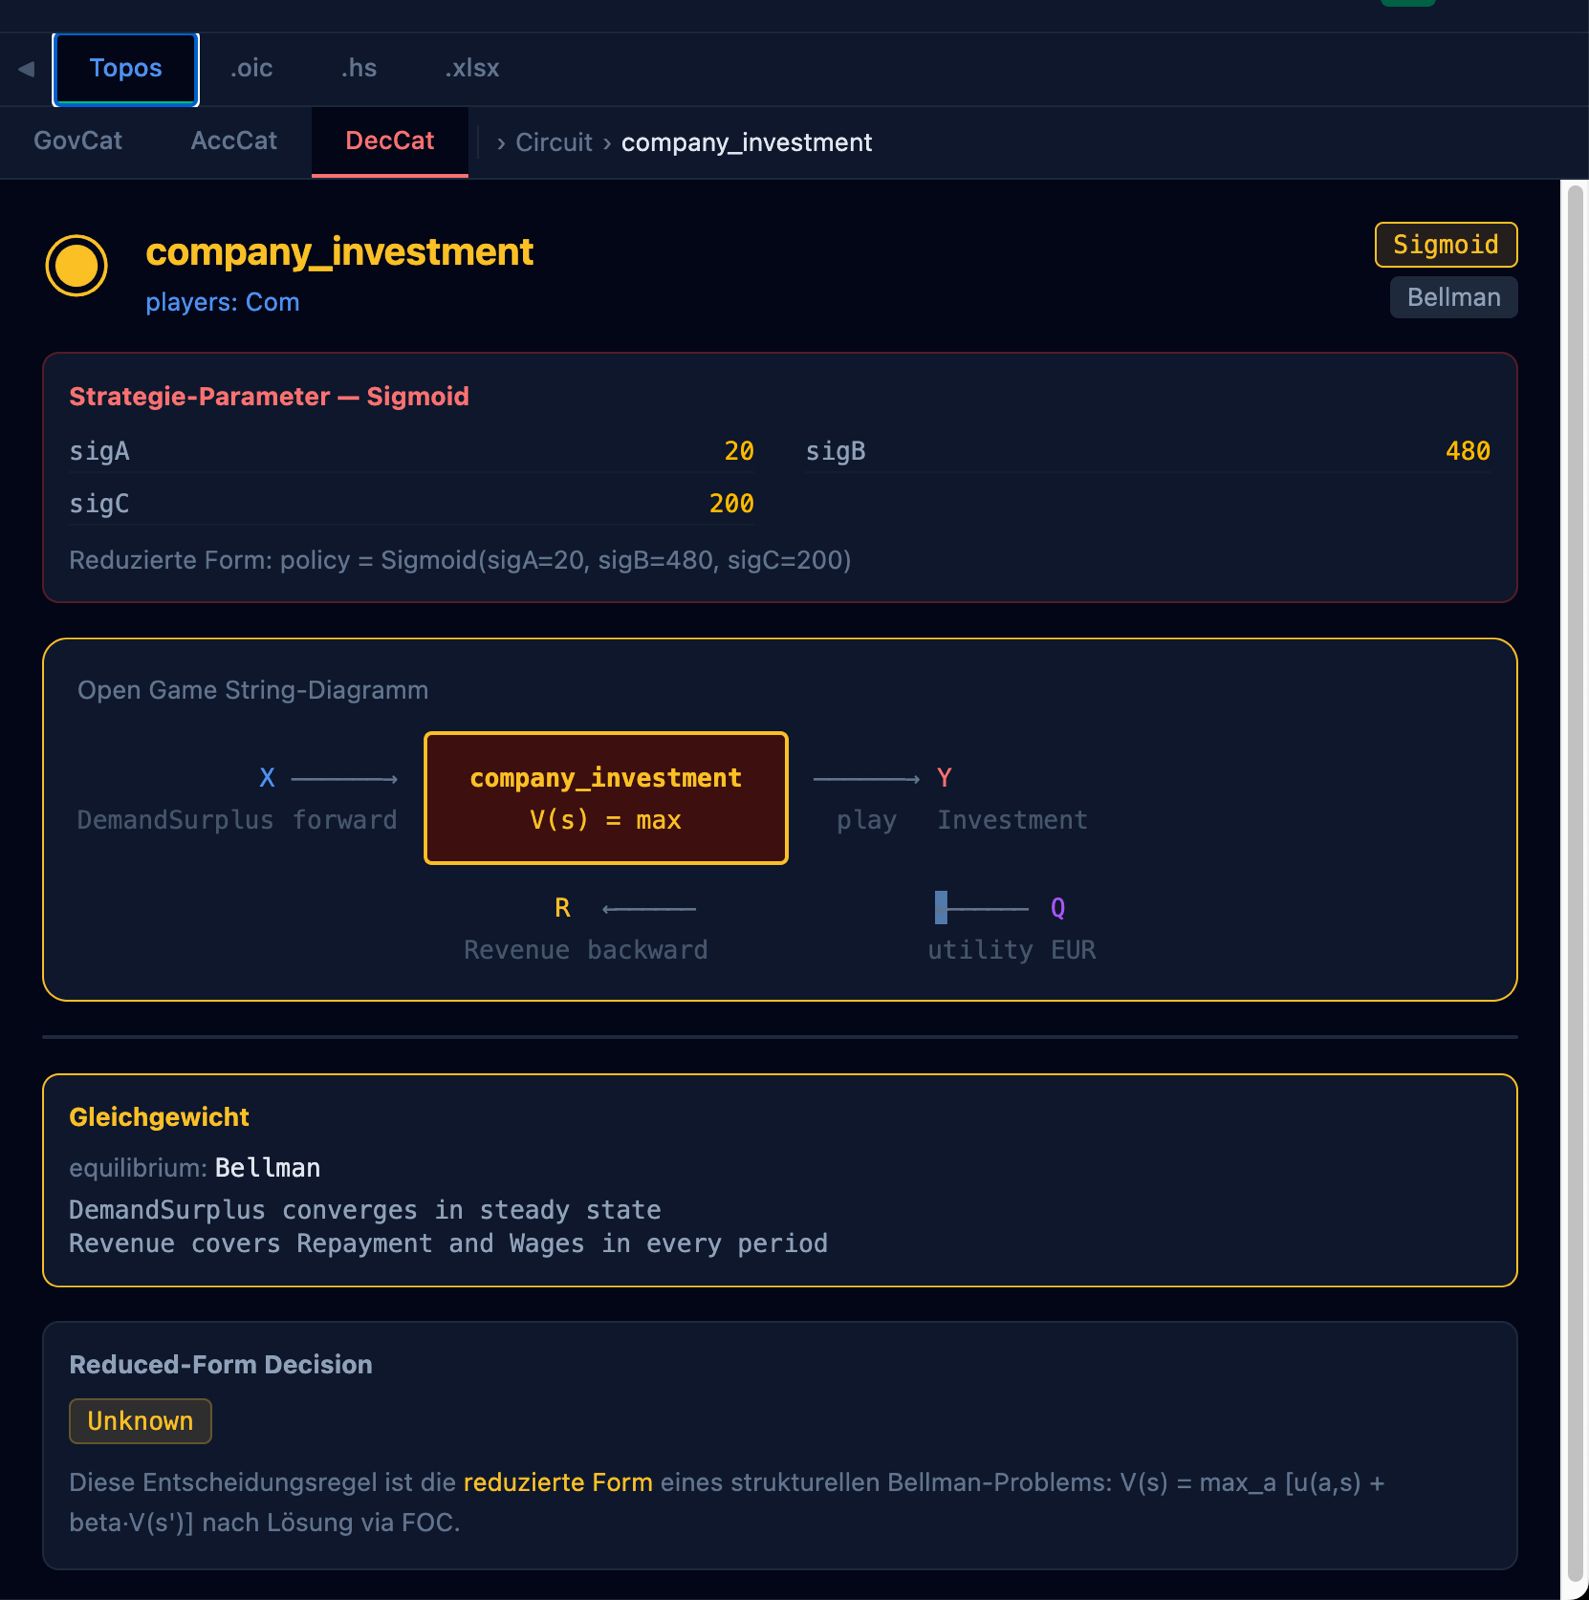
Task: Click the sigB parameter name
Action: click(836, 452)
